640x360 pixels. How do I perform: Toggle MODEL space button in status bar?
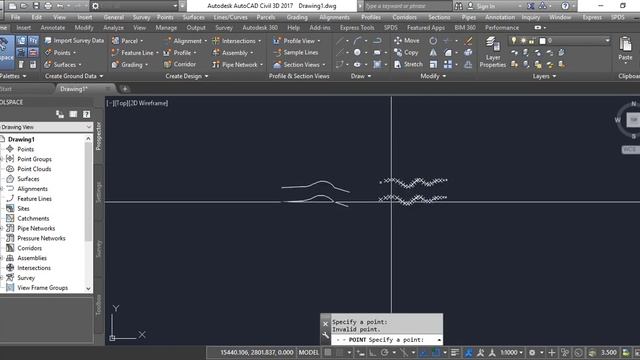(309, 352)
